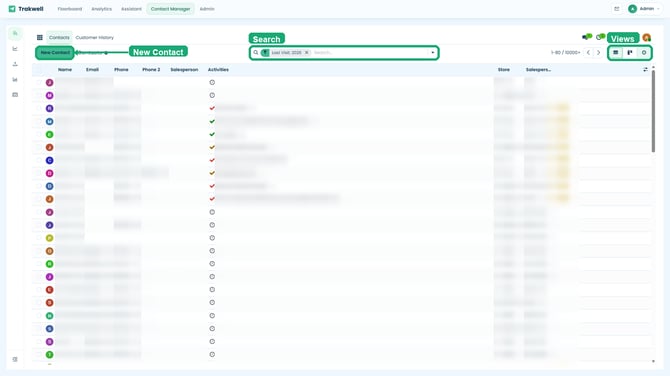Image resolution: width=670 pixels, height=376 pixels.
Task: Open the messages chat icon
Action: [586, 37]
